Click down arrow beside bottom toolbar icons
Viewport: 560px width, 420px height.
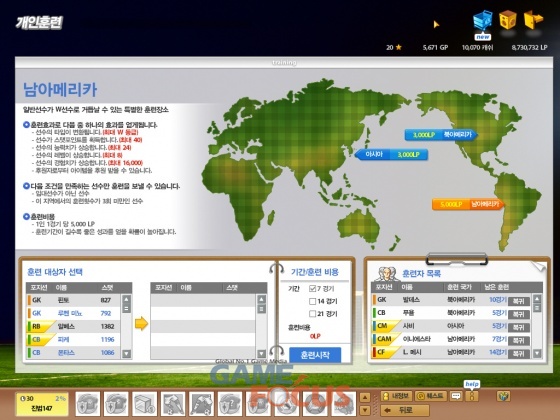tap(365, 410)
